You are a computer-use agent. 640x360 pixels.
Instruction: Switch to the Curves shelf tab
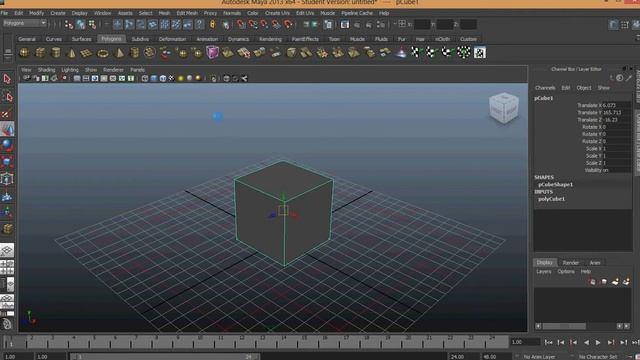point(54,39)
